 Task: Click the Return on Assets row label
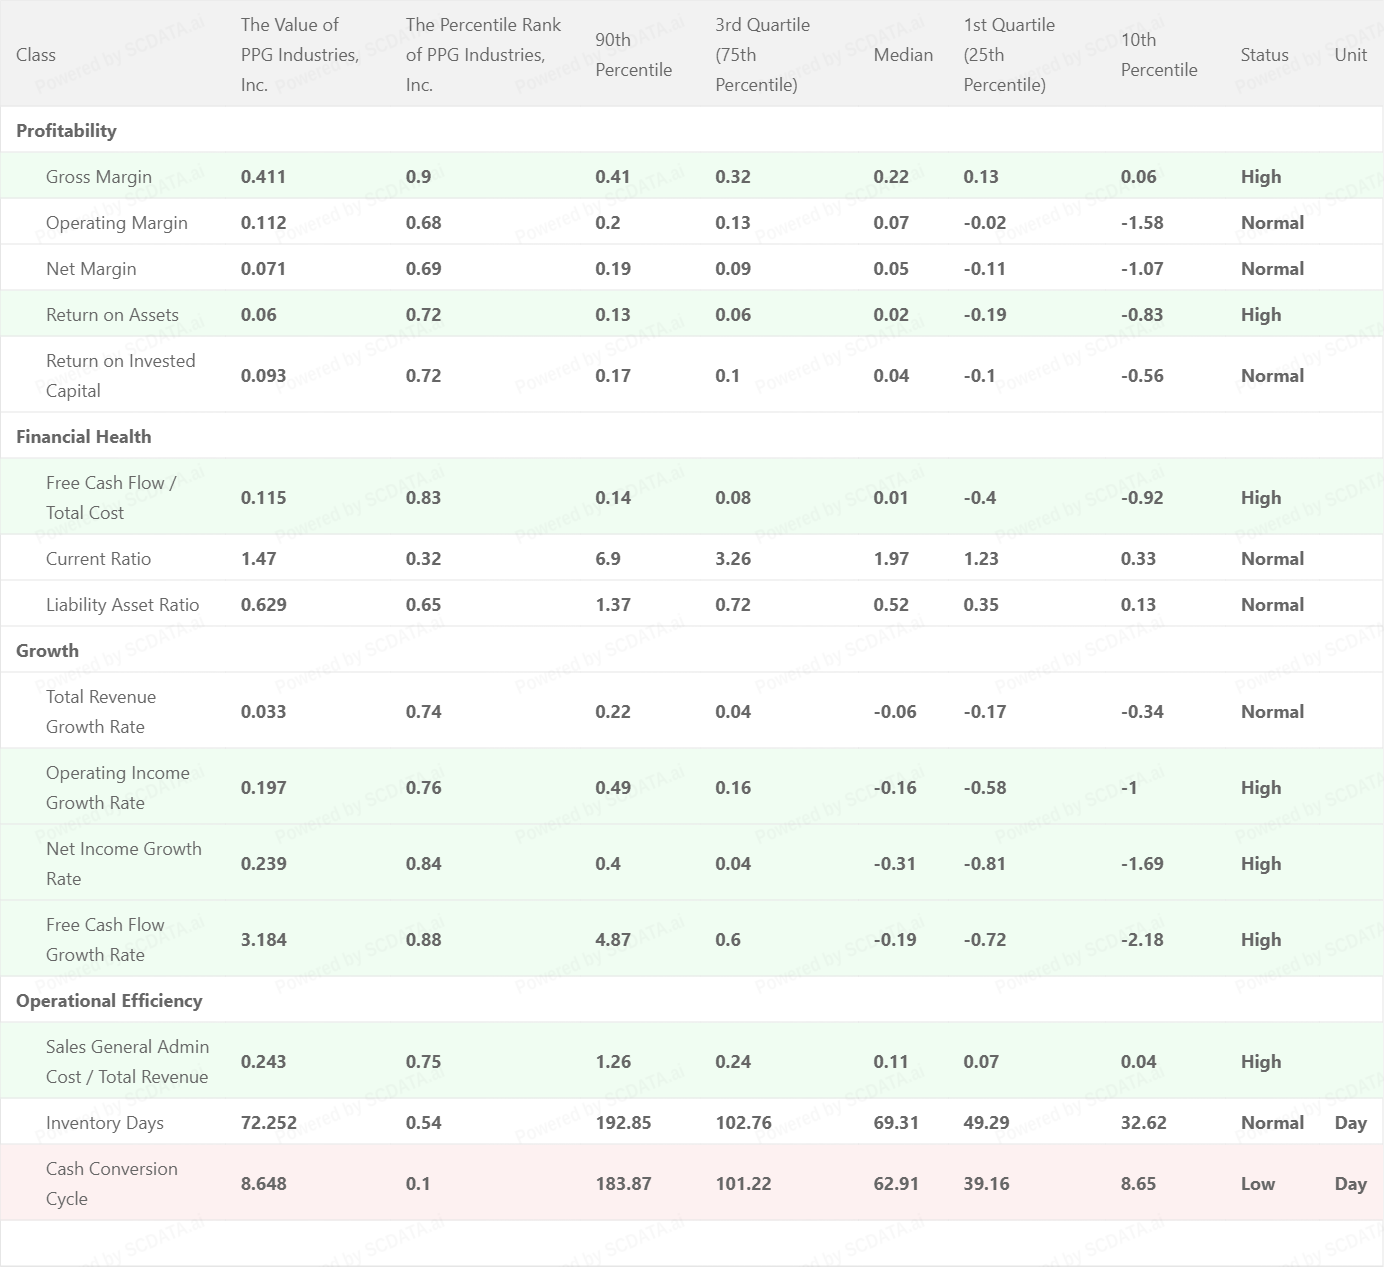112,315
